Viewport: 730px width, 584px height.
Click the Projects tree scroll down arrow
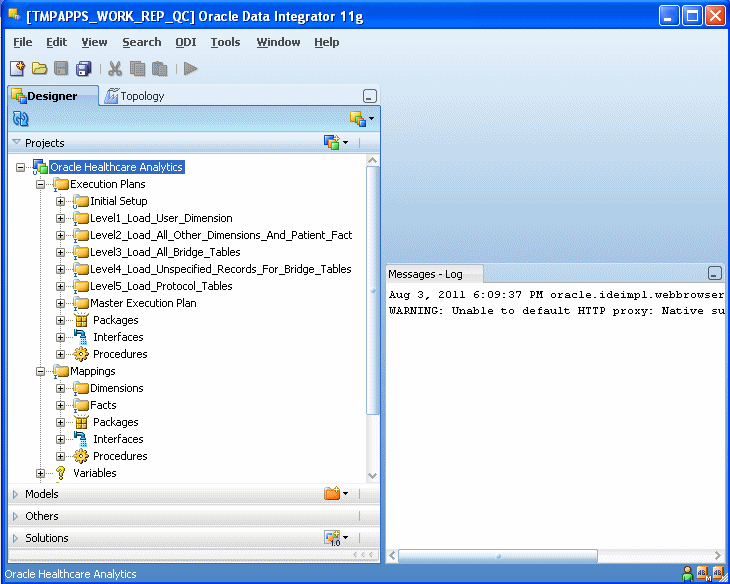tap(372, 475)
